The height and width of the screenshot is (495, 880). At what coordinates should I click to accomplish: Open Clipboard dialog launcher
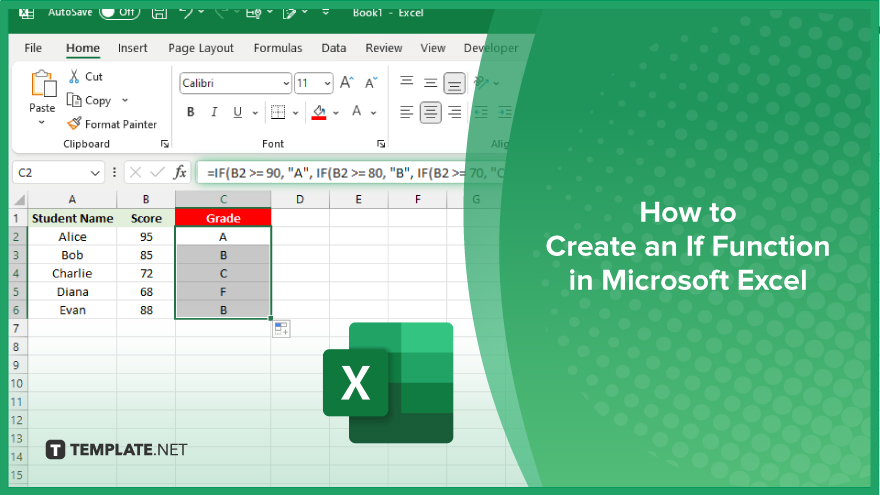(x=164, y=144)
